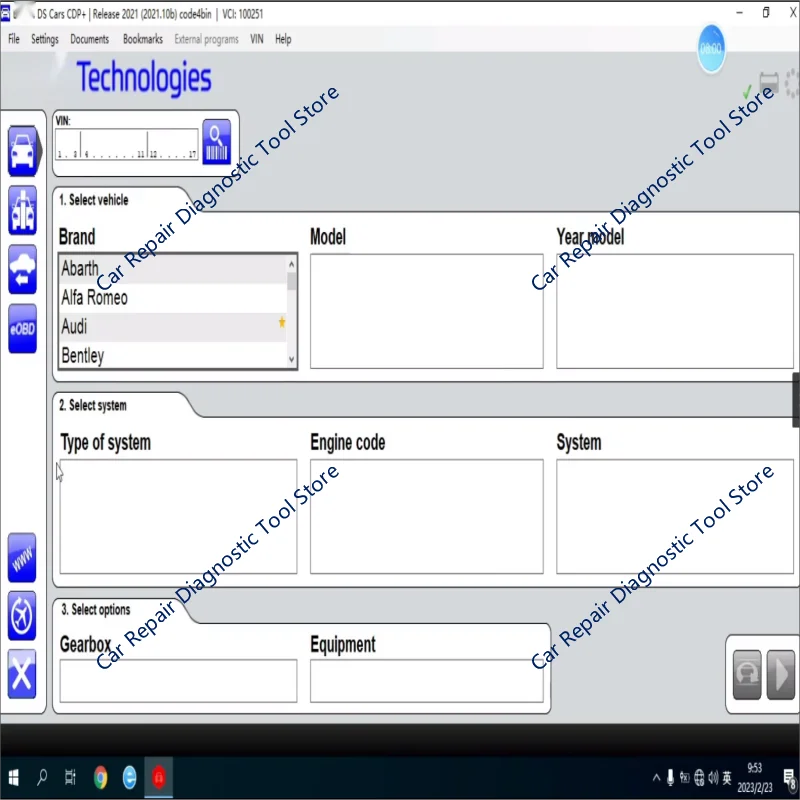Select Abarth in the Brand list

pyautogui.click(x=173, y=268)
